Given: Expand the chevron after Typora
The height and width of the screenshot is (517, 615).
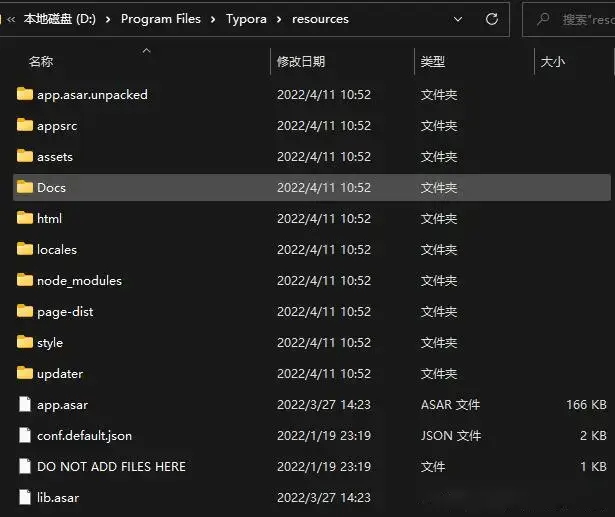Looking at the screenshot, I should click(279, 19).
